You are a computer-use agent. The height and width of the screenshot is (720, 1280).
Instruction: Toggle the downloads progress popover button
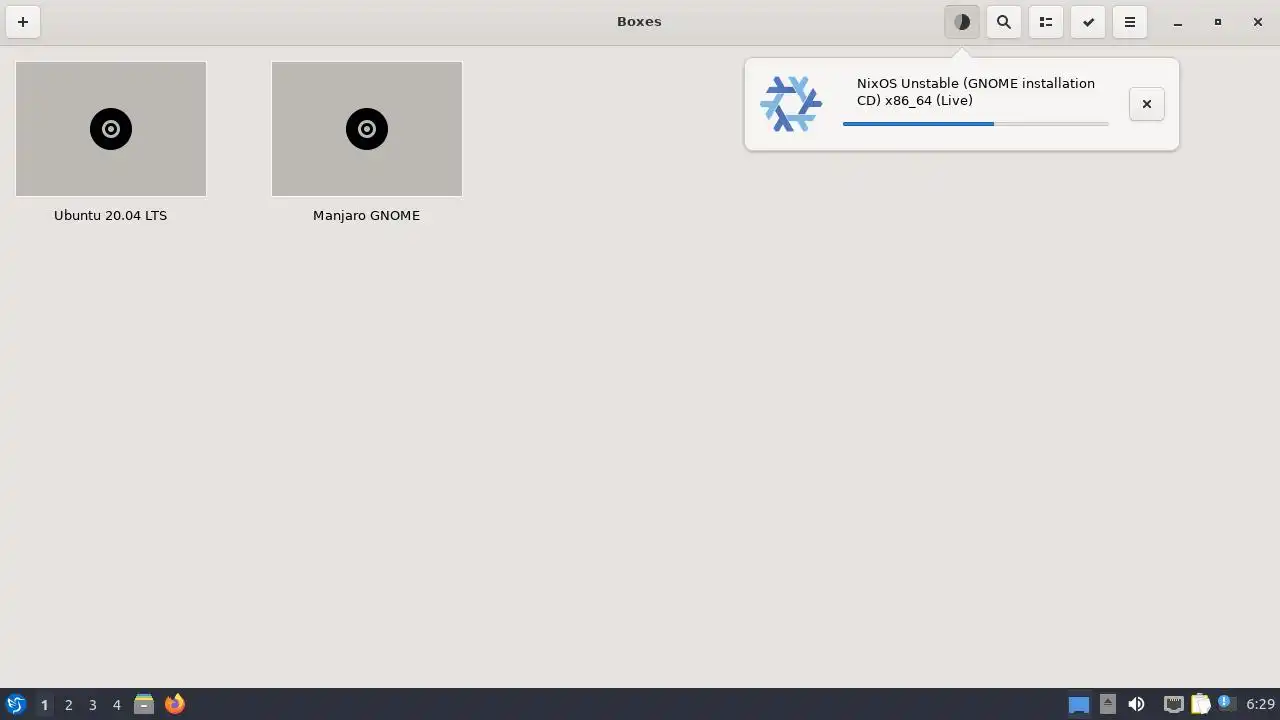(x=962, y=22)
